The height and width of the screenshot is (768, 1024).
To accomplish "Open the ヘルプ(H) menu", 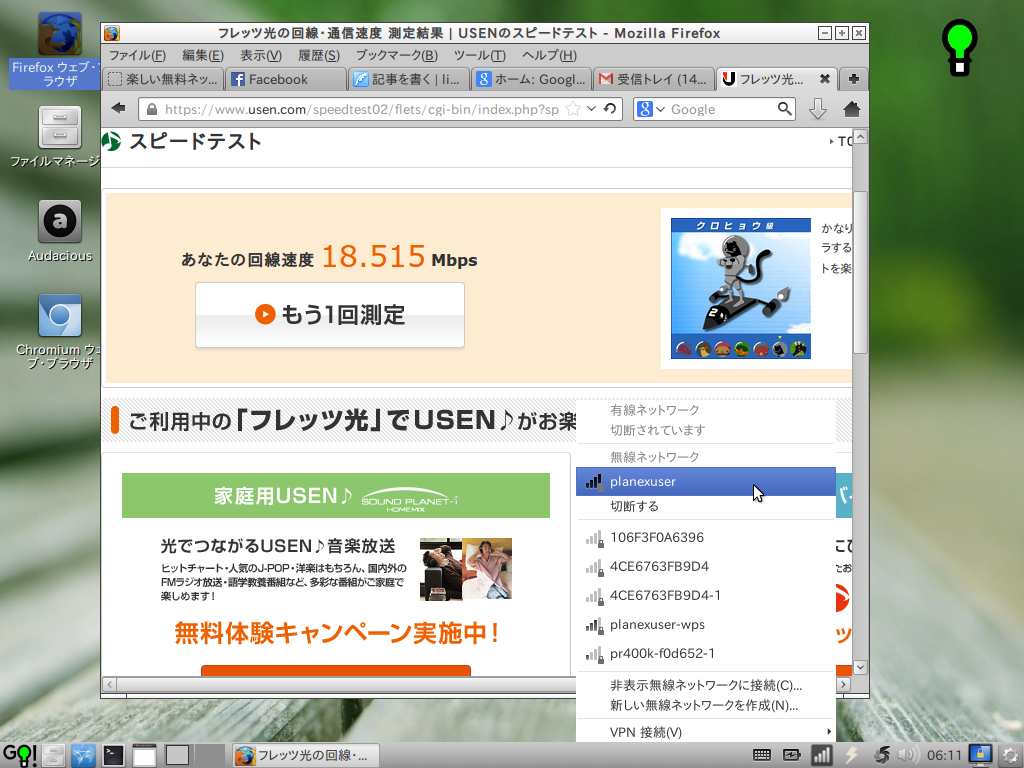I will [x=549, y=56].
